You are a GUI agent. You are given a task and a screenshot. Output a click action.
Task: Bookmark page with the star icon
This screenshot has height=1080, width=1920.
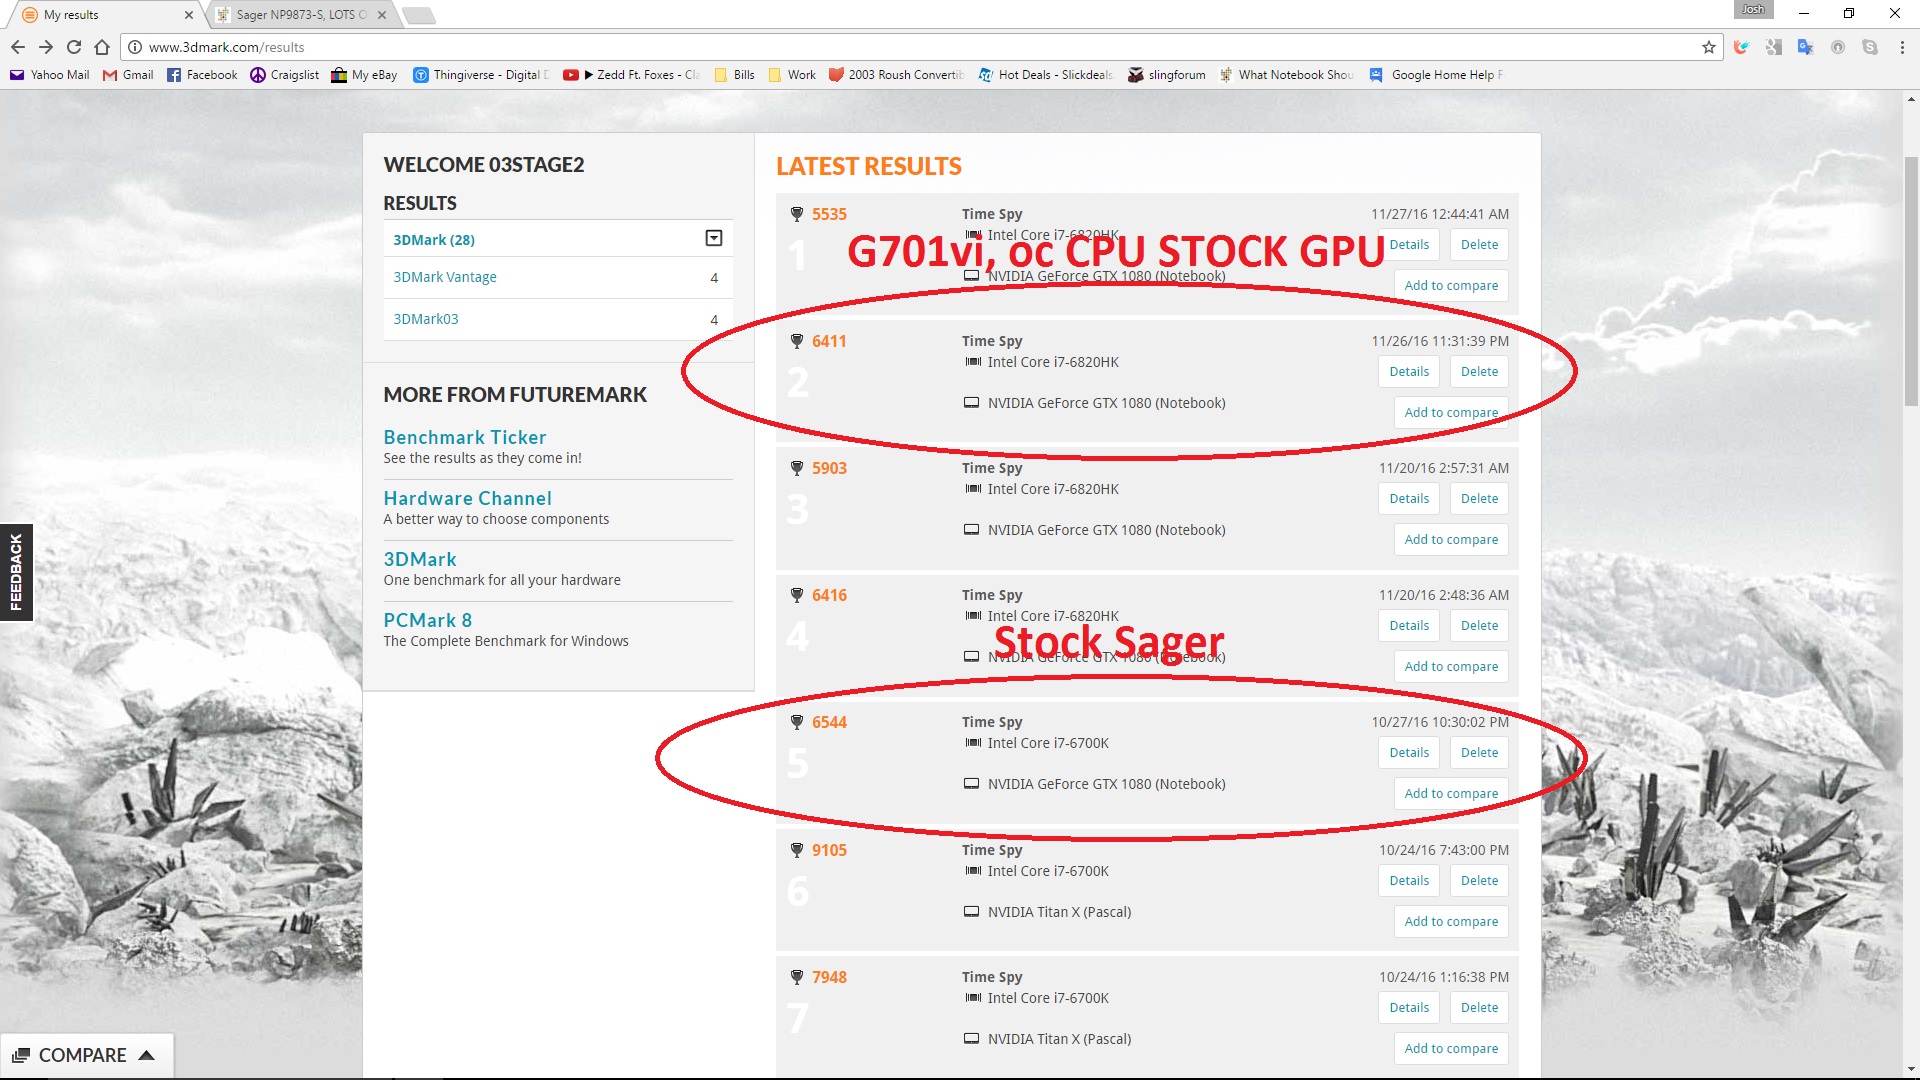click(1709, 47)
